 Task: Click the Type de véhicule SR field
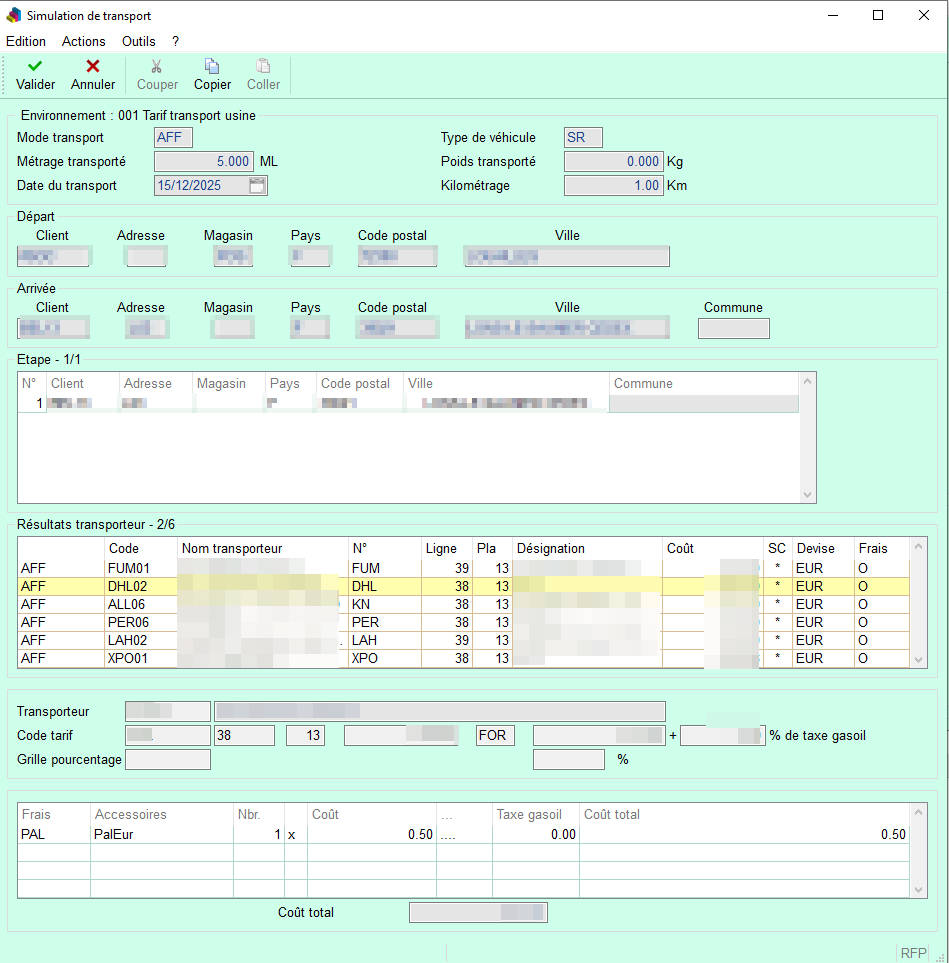coord(583,138)
